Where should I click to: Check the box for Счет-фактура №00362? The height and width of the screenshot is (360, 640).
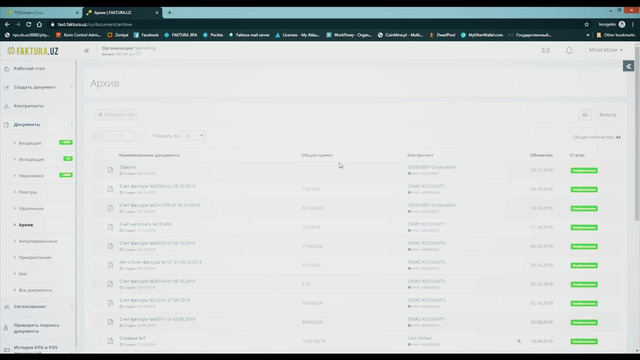(98, 189)
